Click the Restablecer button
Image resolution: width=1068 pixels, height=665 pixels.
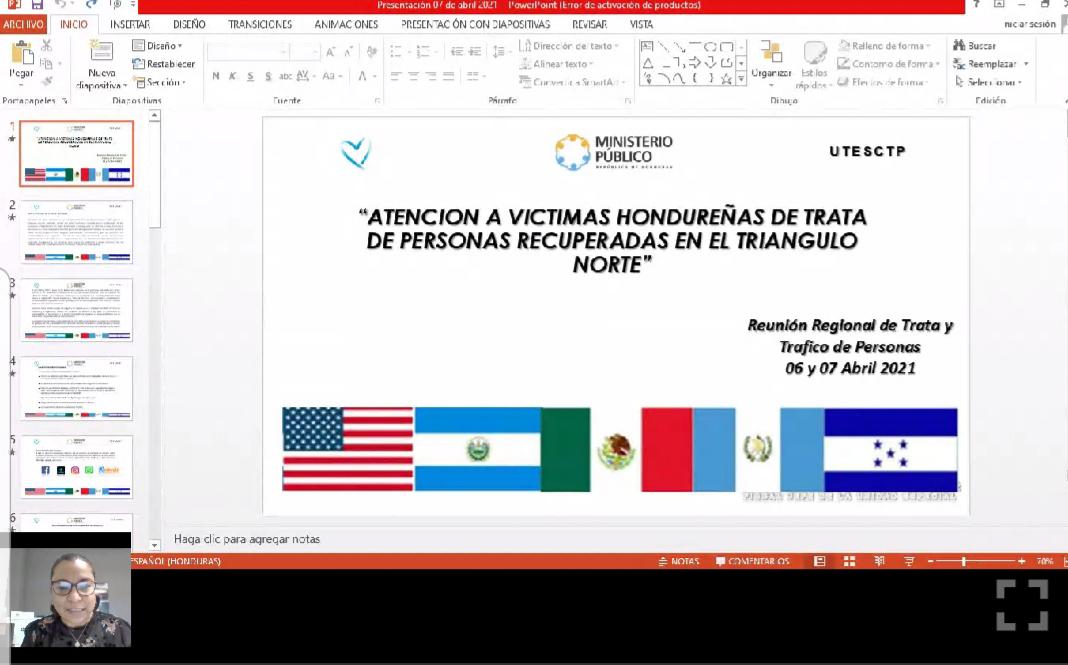[x=164, y=64]
